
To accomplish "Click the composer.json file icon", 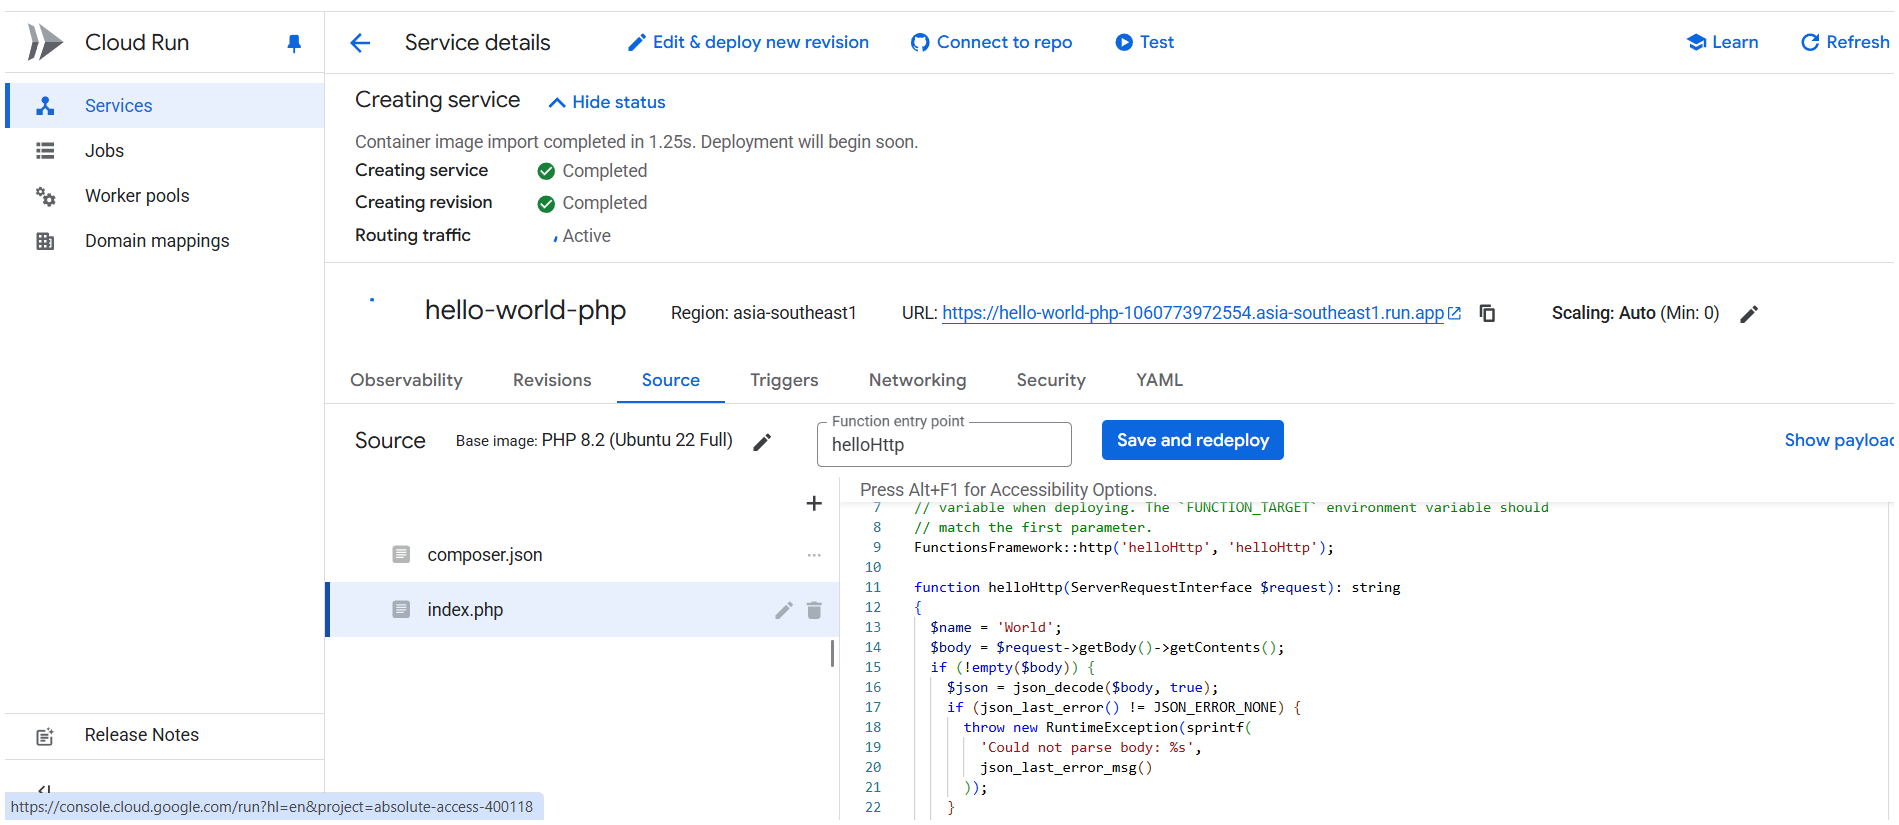I will [x=401, y=554].
